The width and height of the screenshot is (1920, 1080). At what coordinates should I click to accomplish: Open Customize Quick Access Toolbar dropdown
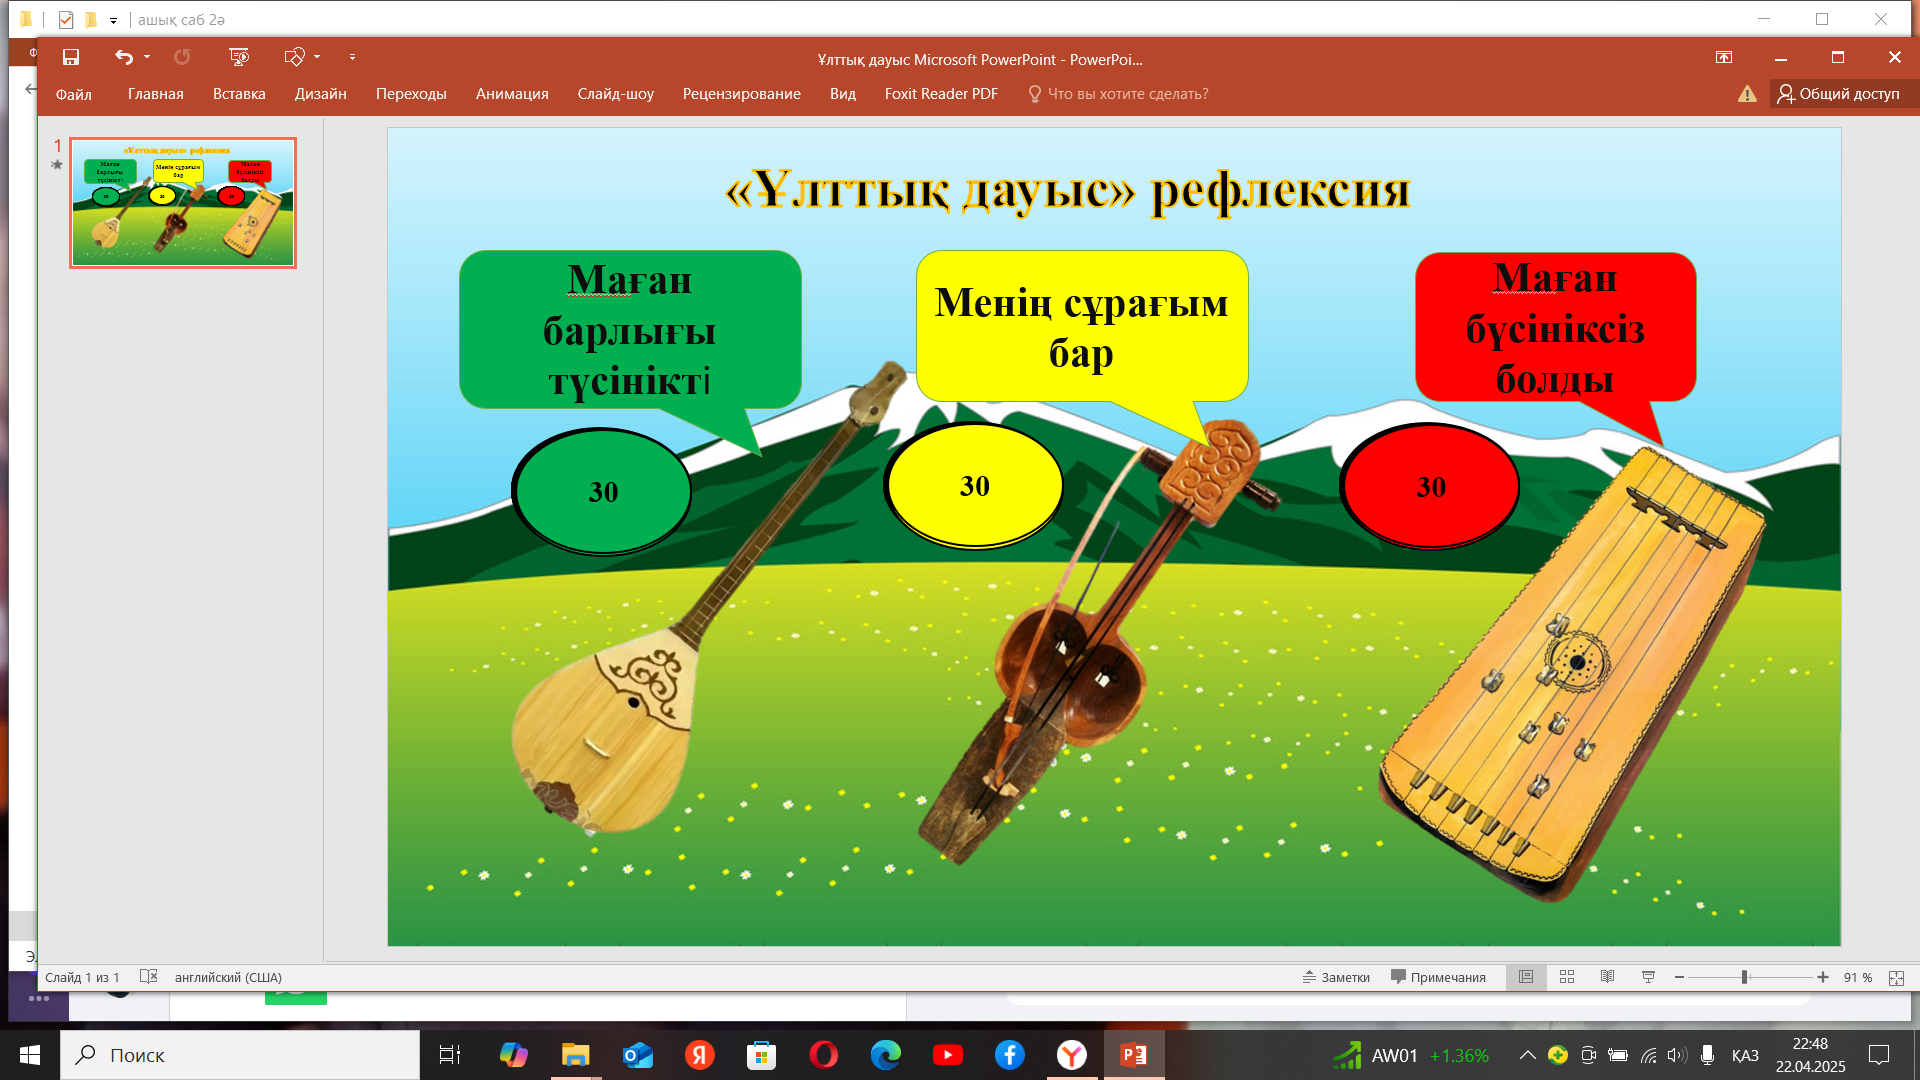(352, 57)
